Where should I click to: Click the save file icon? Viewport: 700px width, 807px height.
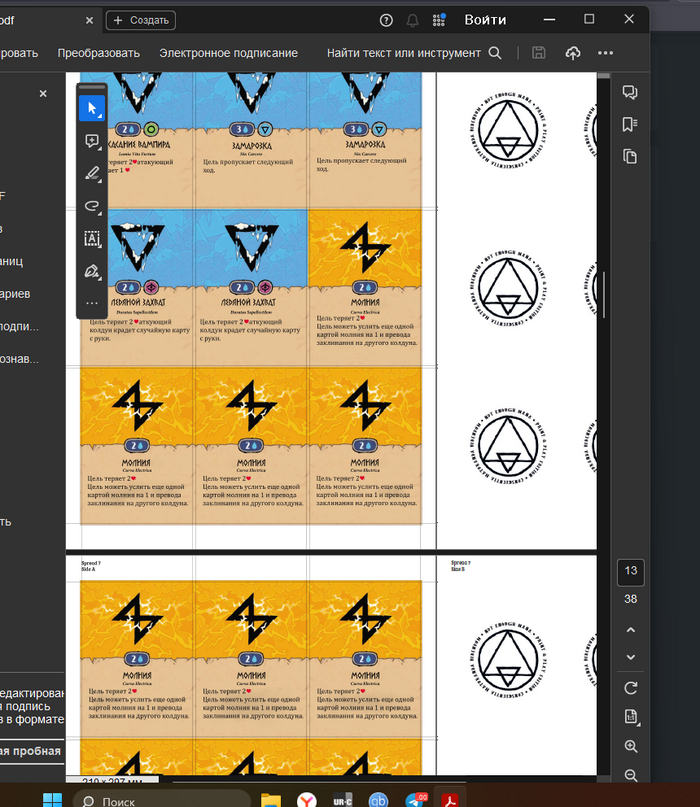(x=538, y=52)
